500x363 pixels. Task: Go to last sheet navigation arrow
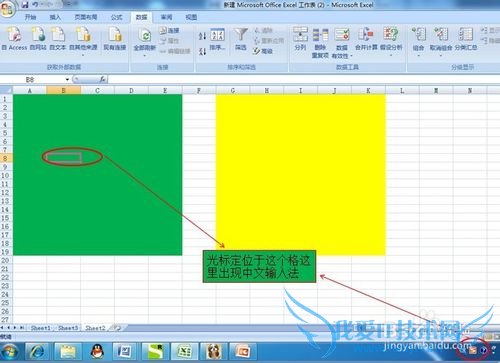[x=22, y=328]
